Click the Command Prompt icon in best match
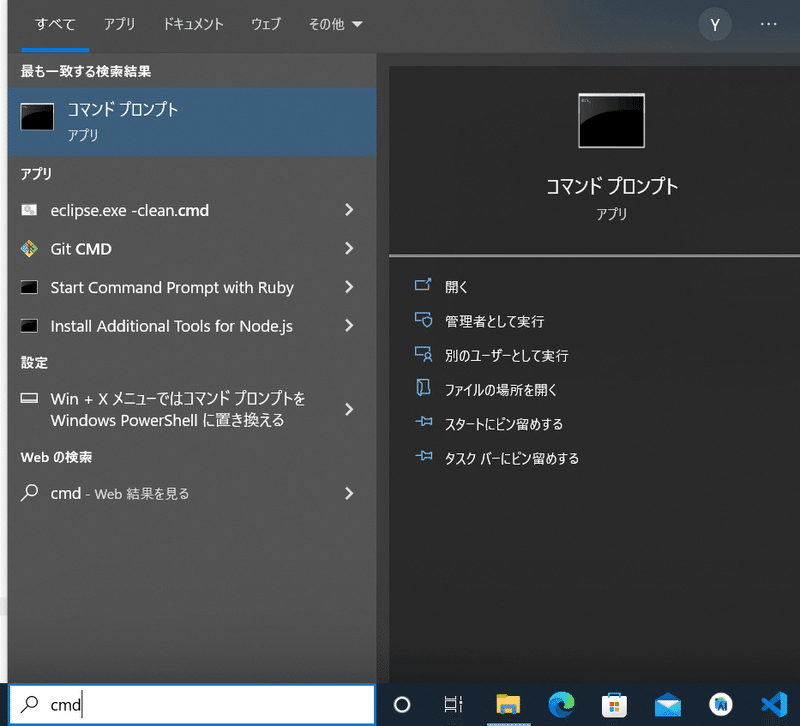 pyautogui.click(x=37, y=117)
